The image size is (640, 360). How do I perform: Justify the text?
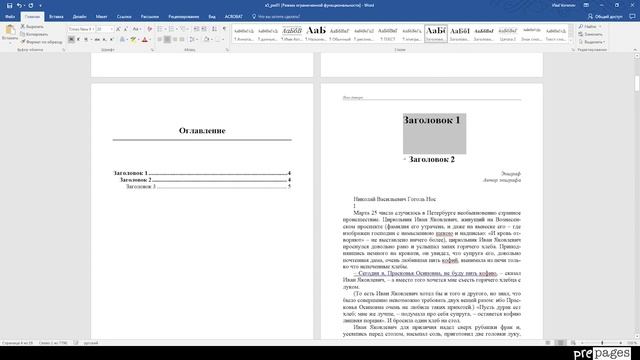[x=182, y=40]
